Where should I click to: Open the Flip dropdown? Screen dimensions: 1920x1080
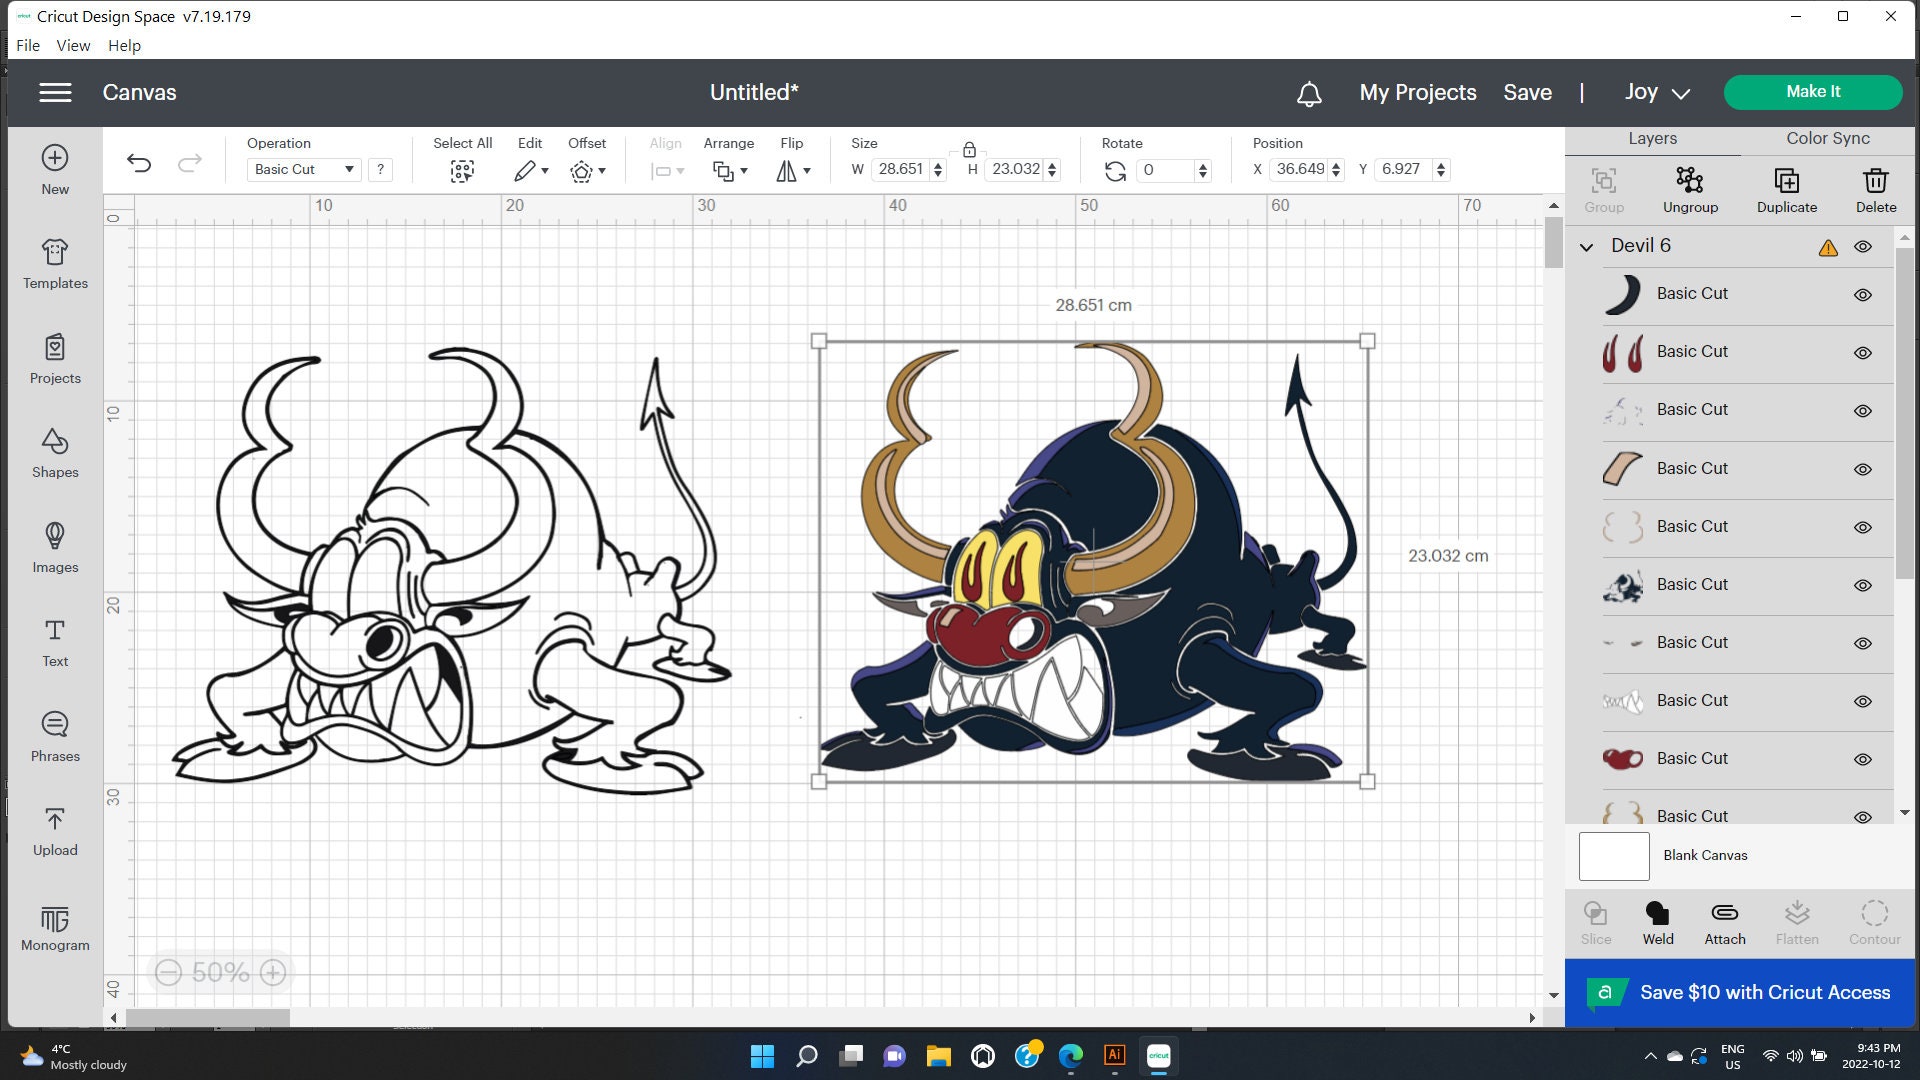[x=793, y=172]
